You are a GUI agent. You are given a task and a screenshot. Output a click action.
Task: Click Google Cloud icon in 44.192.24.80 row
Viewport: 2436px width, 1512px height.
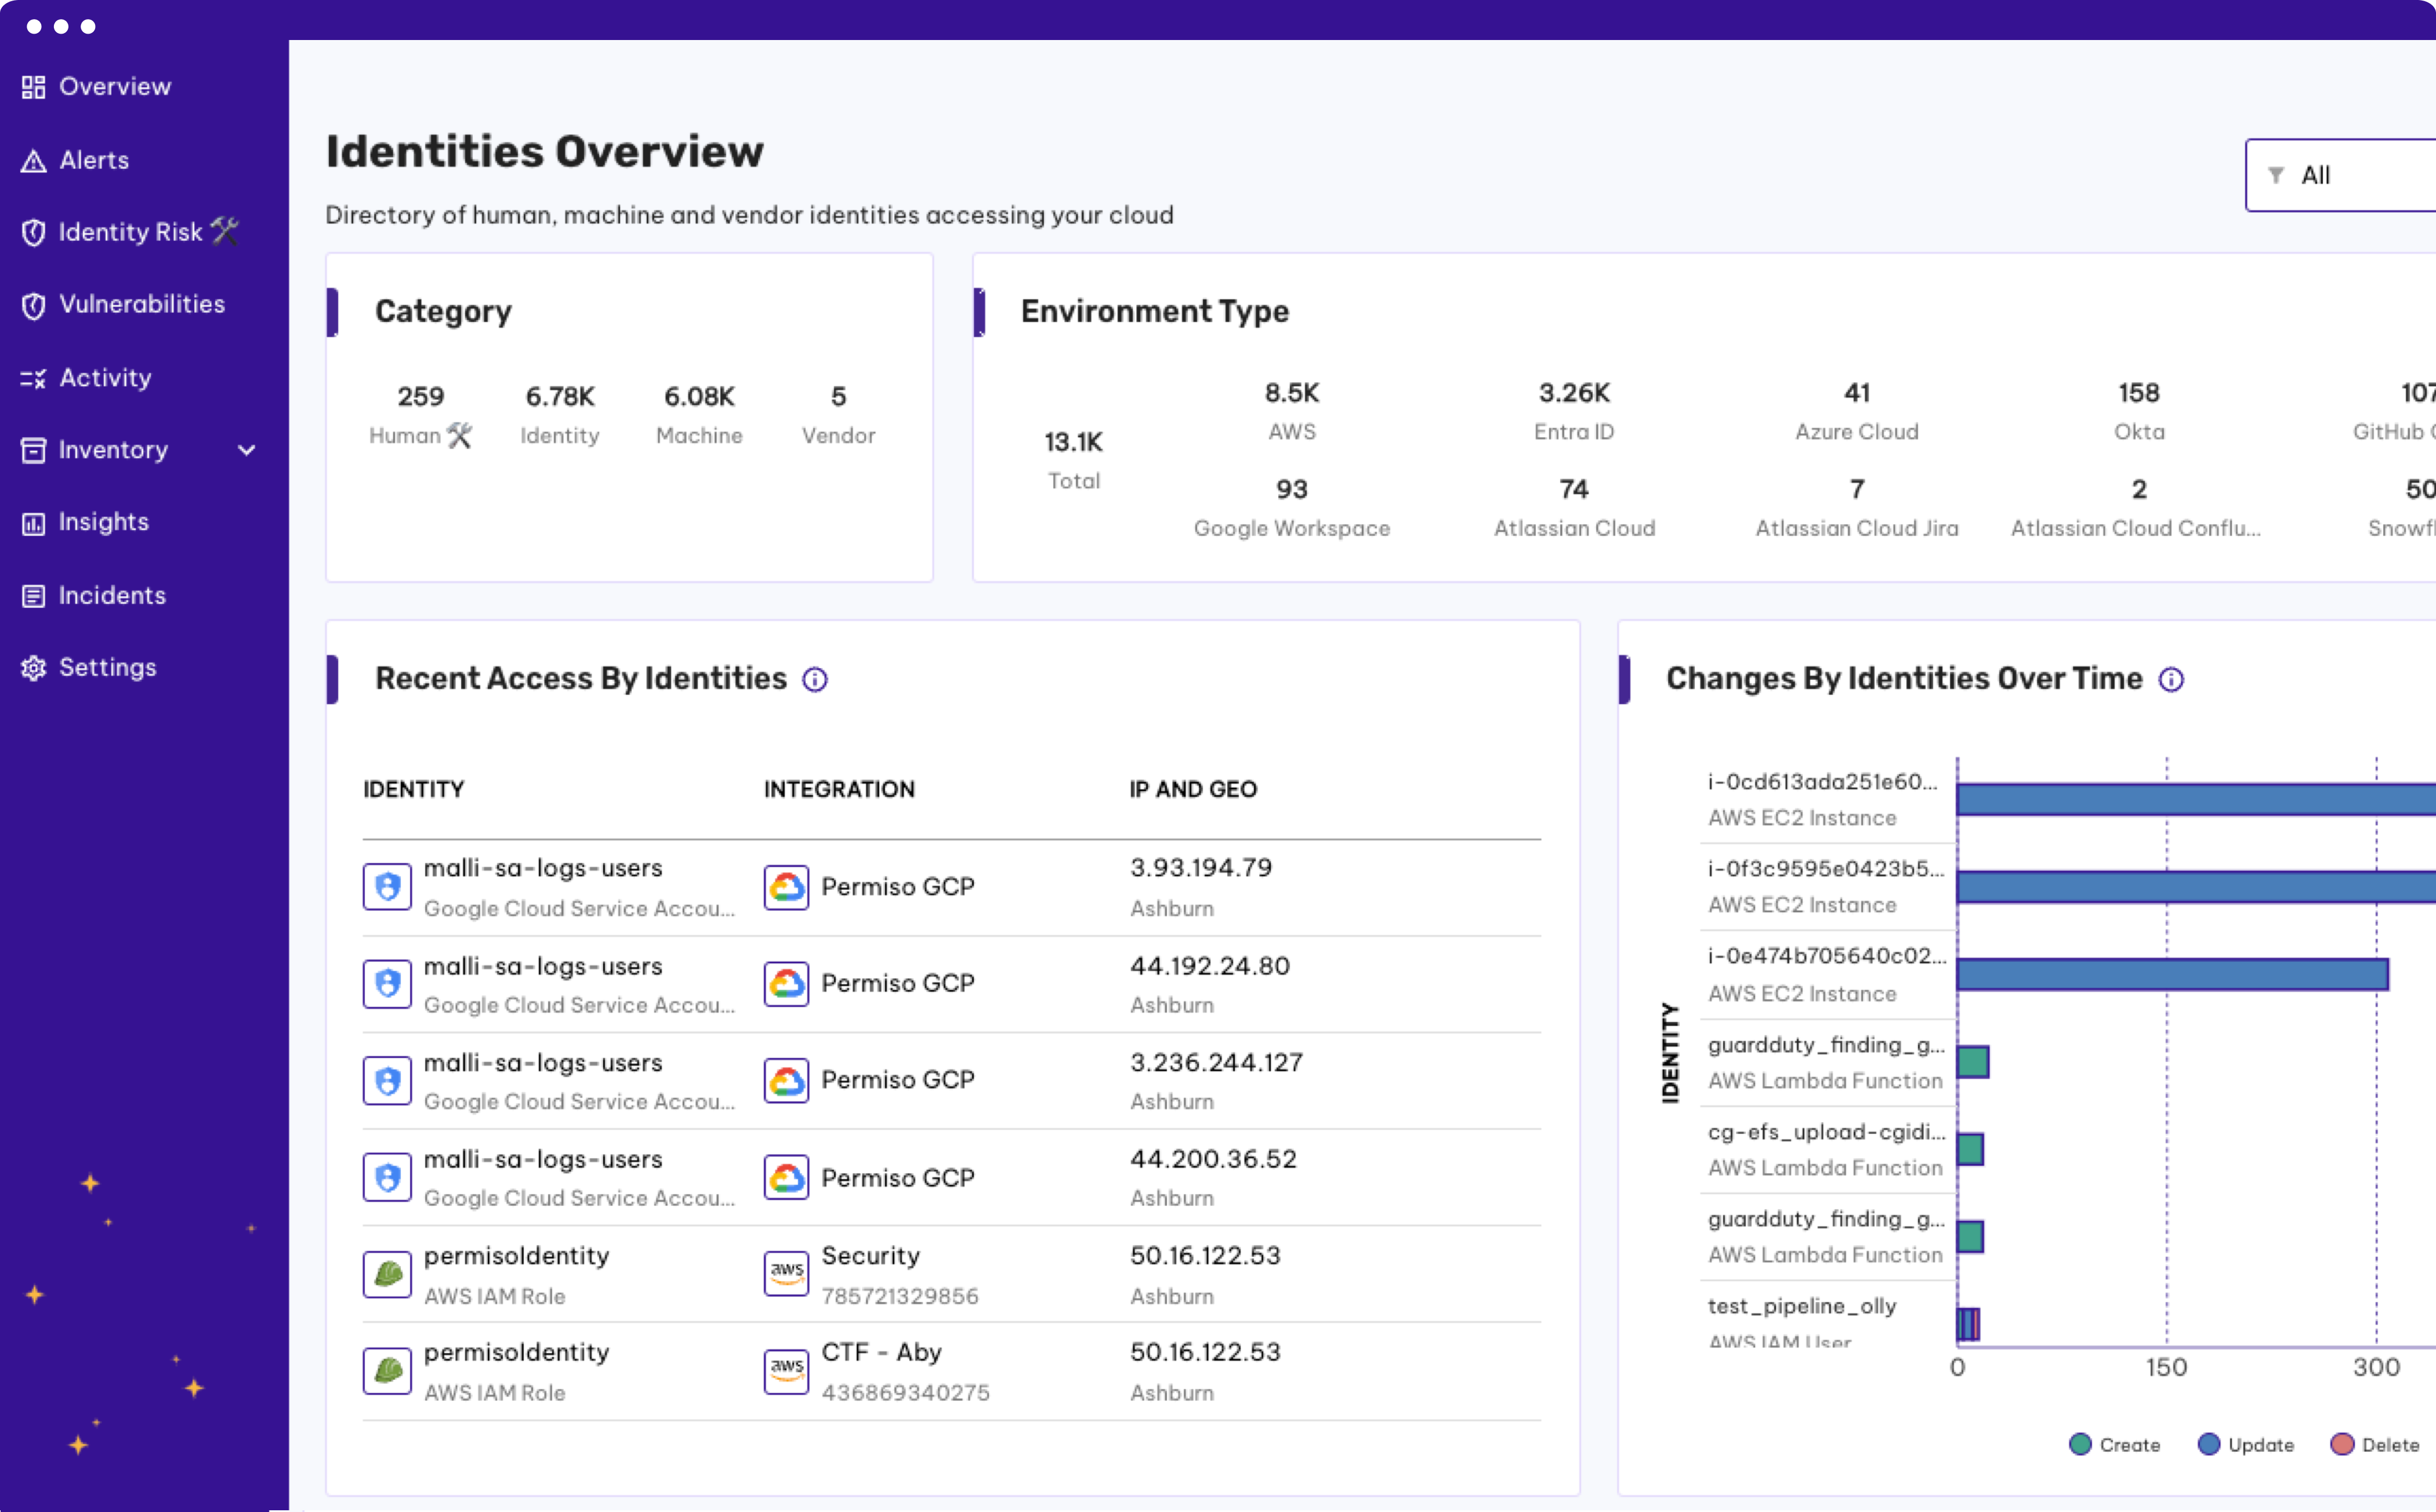[787, 984]
